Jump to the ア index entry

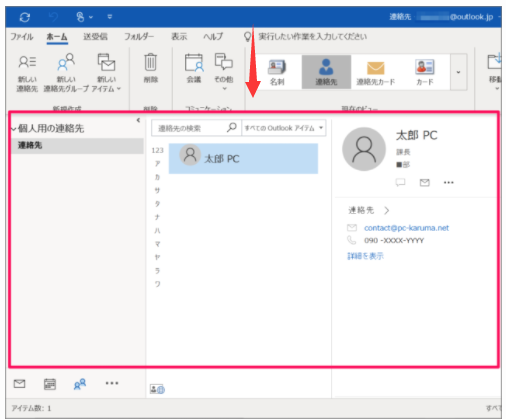coord(157,164)
